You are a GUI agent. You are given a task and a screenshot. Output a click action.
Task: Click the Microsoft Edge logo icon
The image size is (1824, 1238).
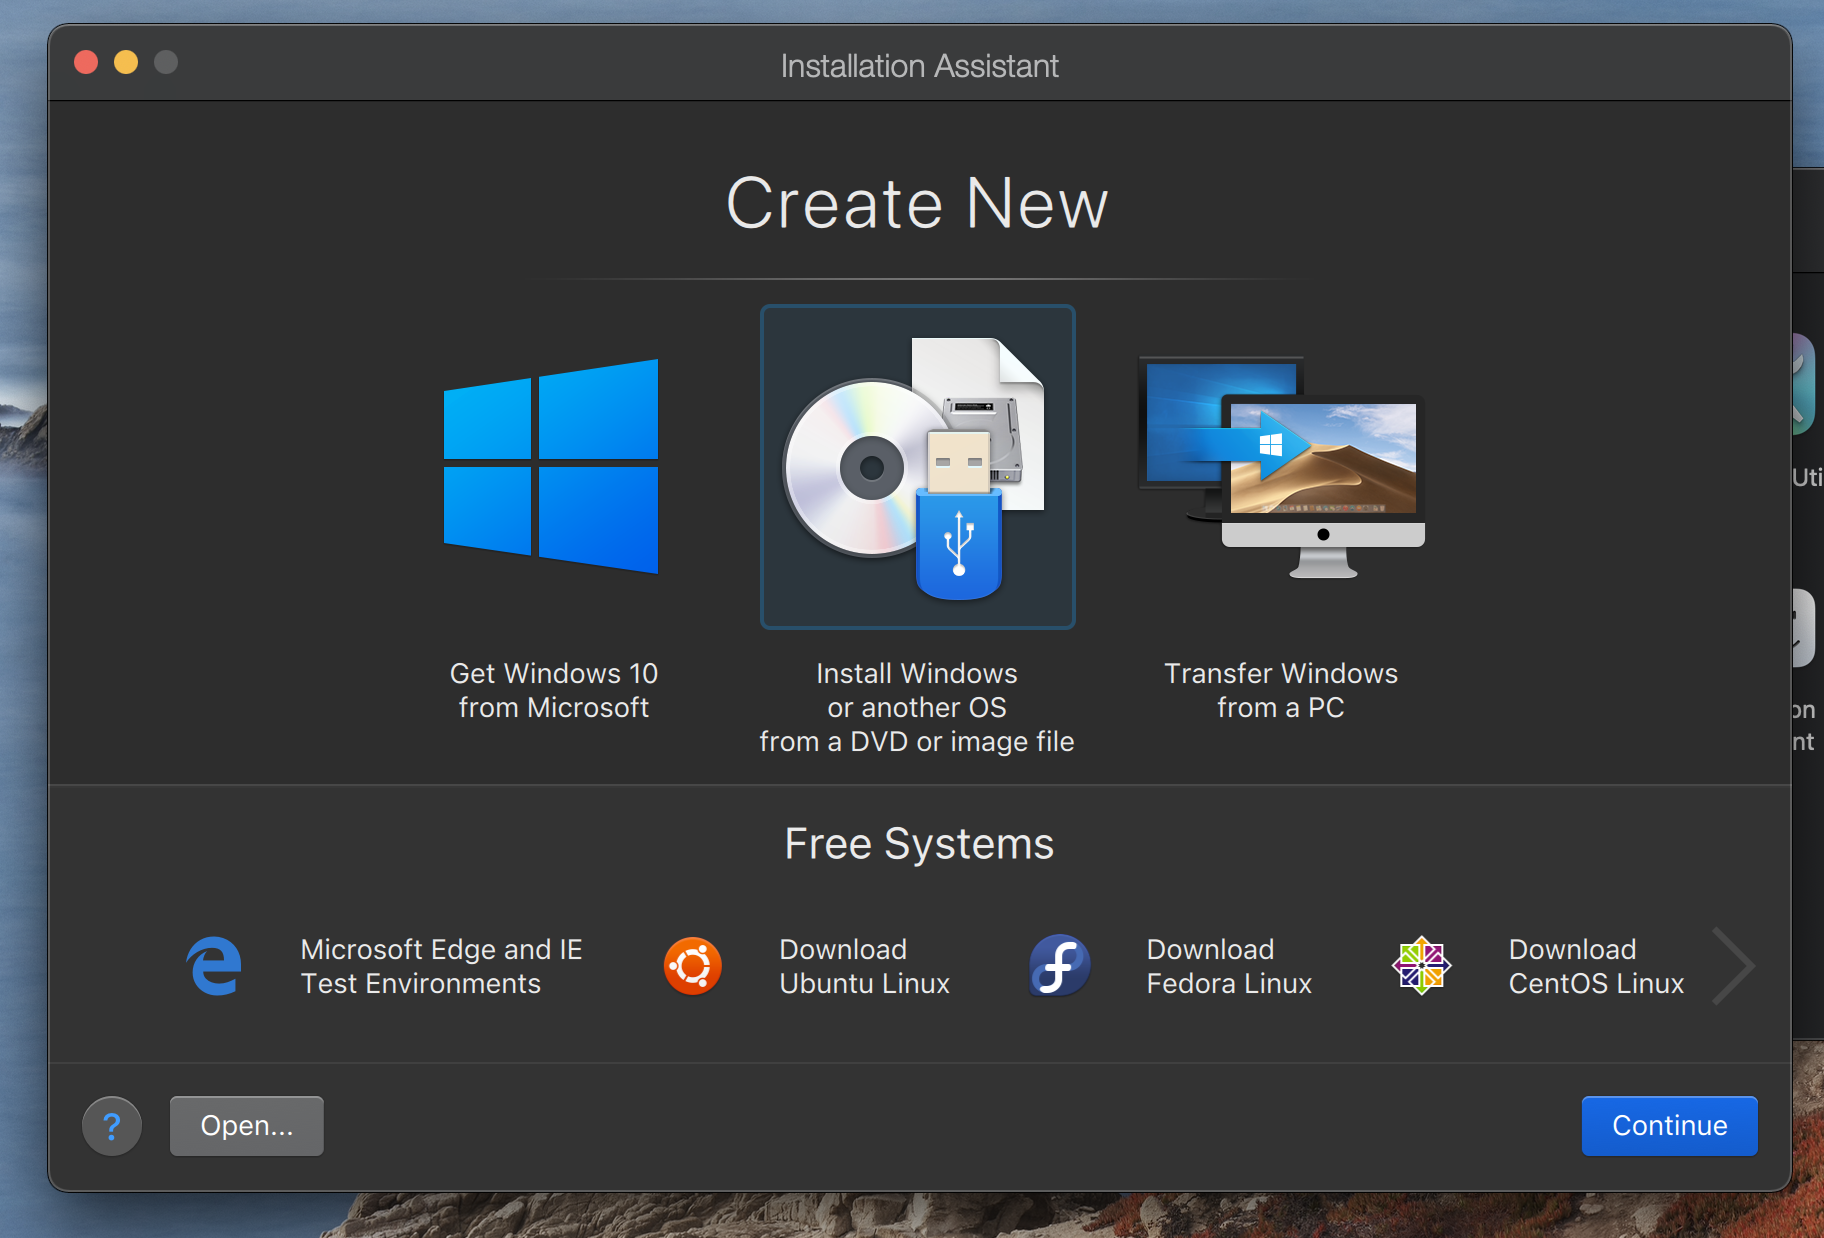[214, 966]
